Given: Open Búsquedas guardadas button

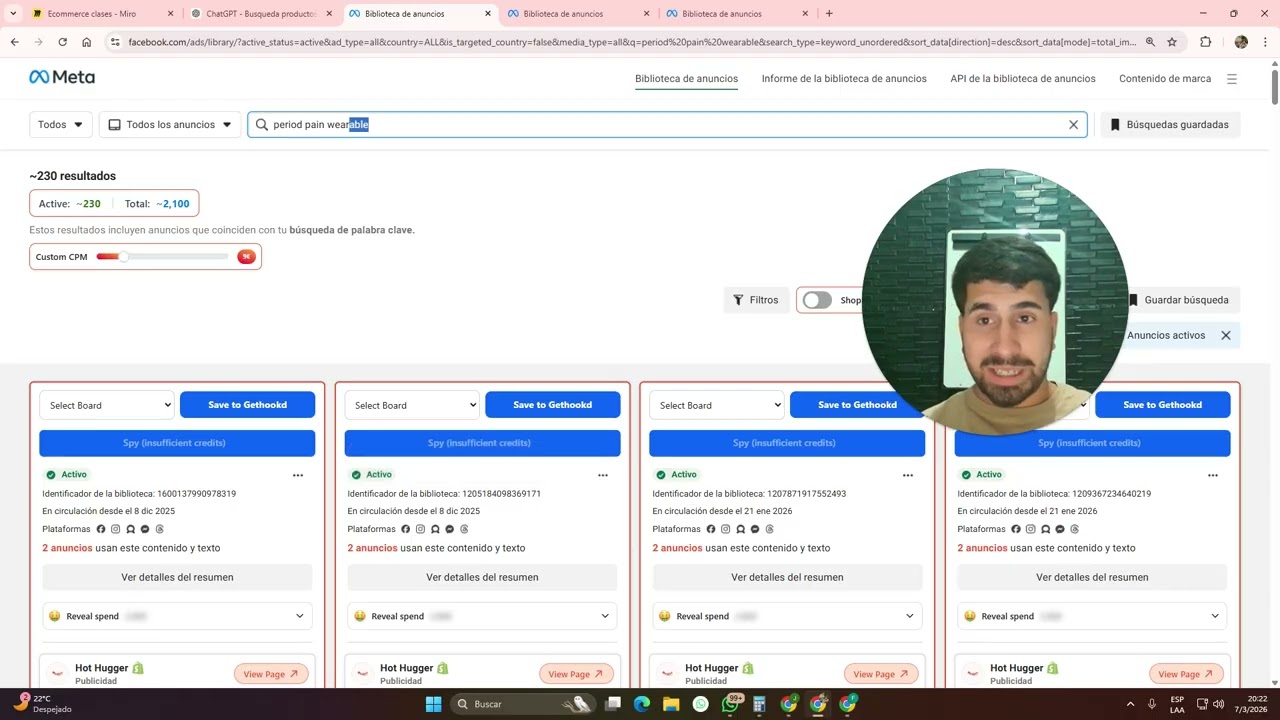Looking at the screenshot, I should click(x=1170, y=125).
